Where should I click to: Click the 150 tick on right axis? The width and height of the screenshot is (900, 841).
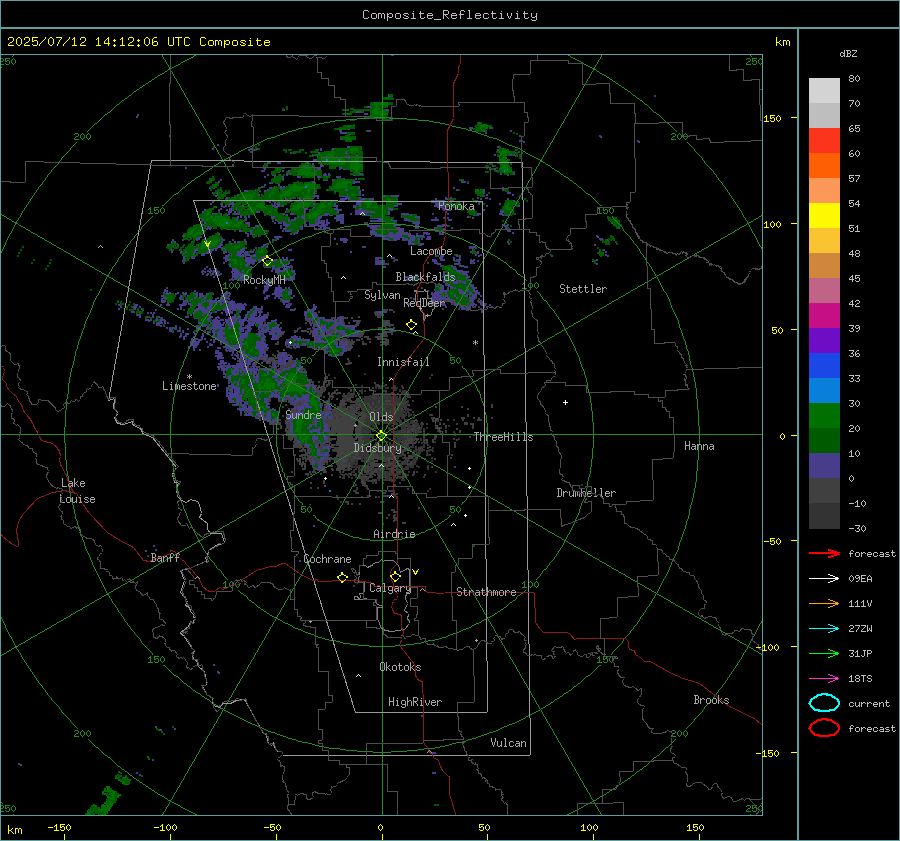coord(772,118)
